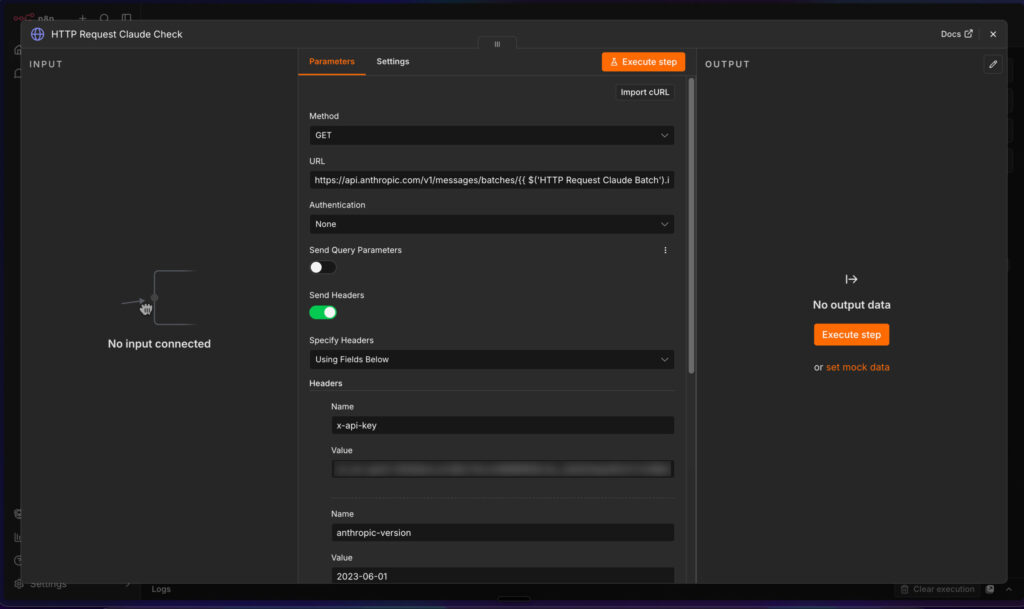The image size is (1024, 609).
Task: Click top Execute step button with flask icon
Action: pyautogui.click(x=643, y=62)
